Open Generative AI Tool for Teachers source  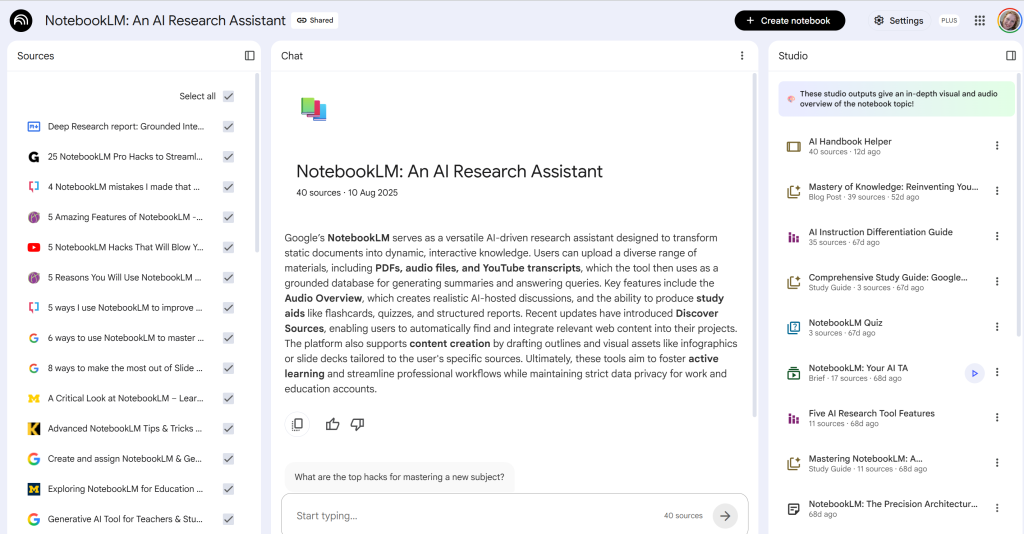click(x=124, y=519)
